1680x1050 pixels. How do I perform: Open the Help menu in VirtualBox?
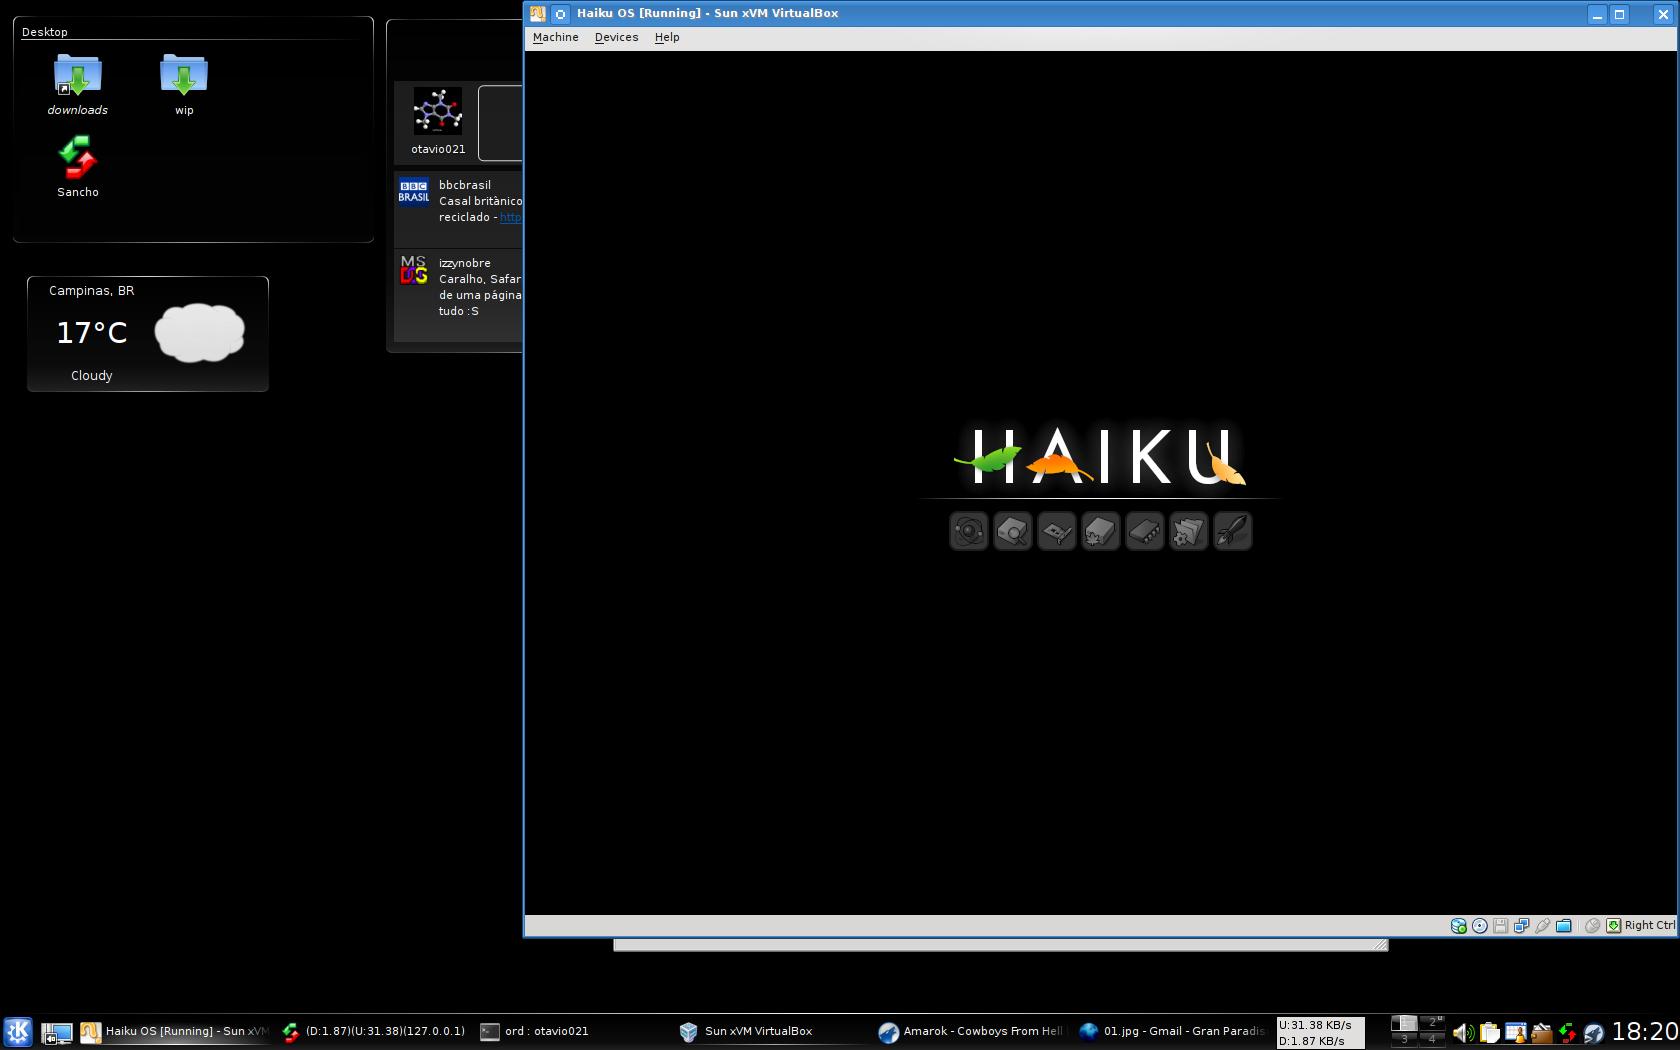(667, 37)
